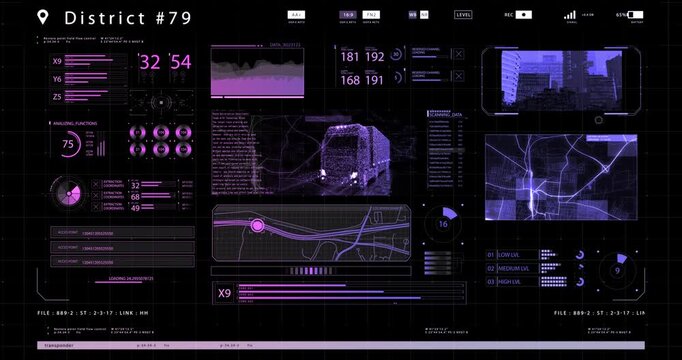Click the 168 value

(x=350, y=80)
